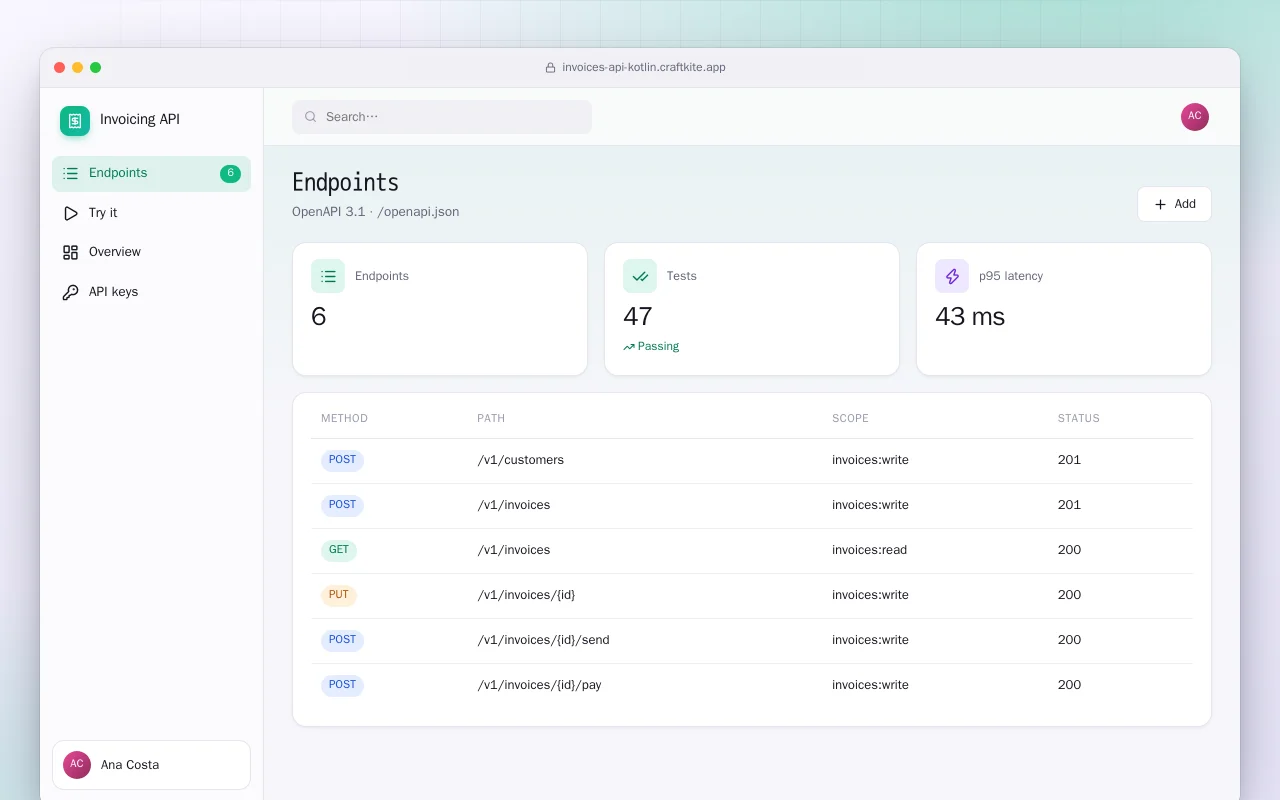Click the Passing trend arrow icon
Viewport: 1280px width, 800px height.
[x=629, y=347]
